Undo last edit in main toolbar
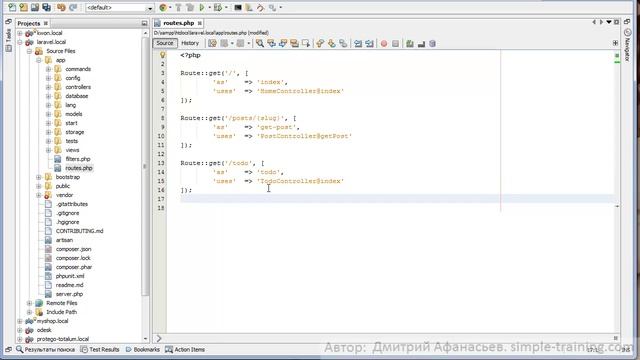The width and height of the screenshot is (640, 360). point(61,7)
